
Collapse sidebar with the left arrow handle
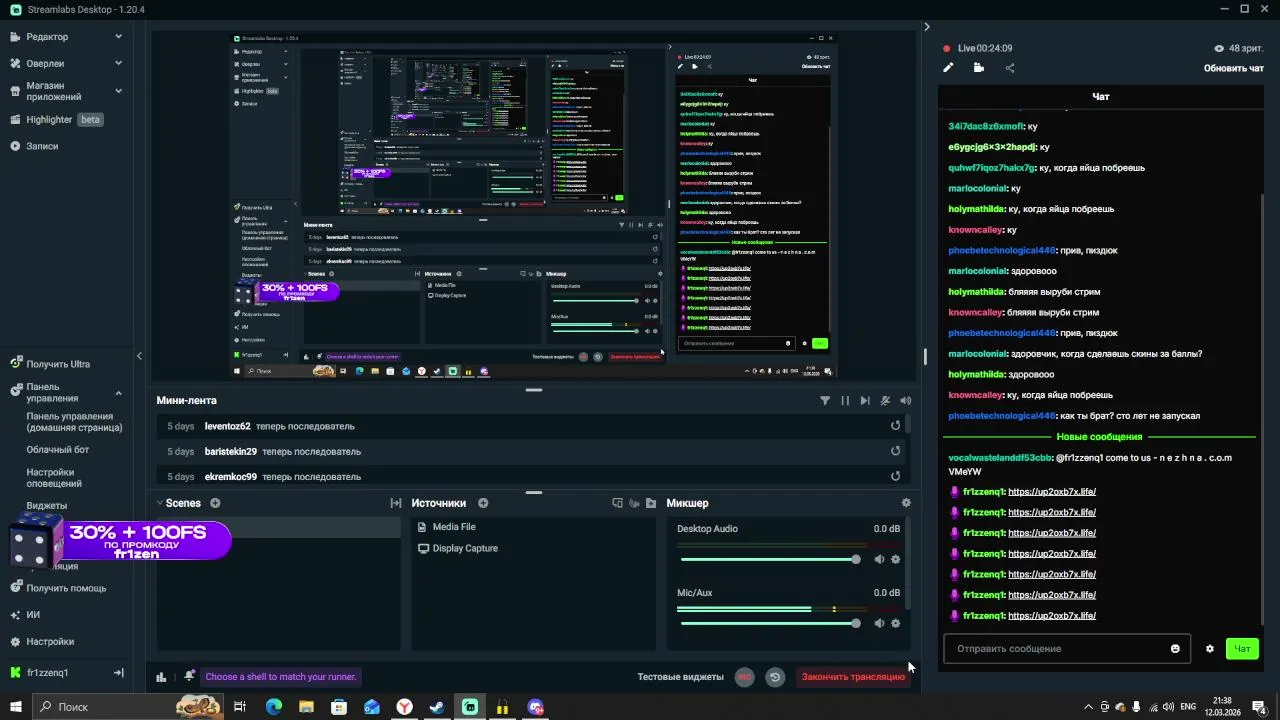[x=139, y=356]
